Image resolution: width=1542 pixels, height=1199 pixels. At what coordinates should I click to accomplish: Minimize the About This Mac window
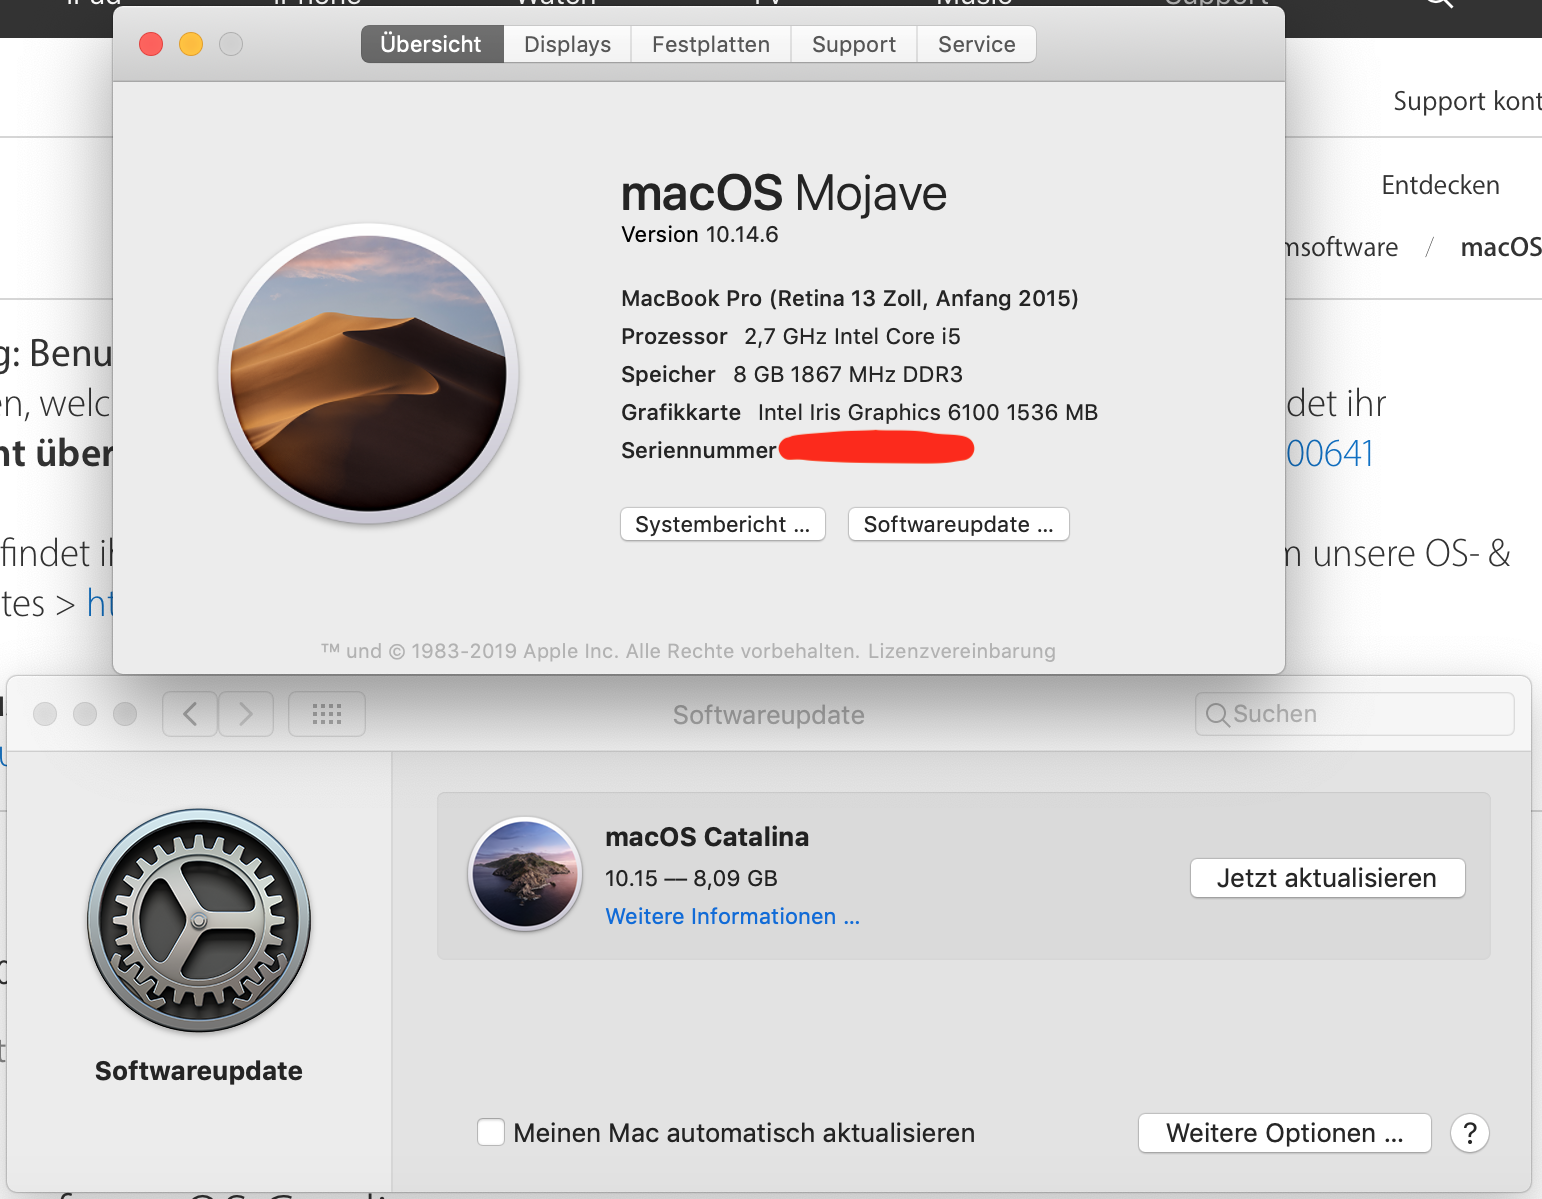pos(191,44)
